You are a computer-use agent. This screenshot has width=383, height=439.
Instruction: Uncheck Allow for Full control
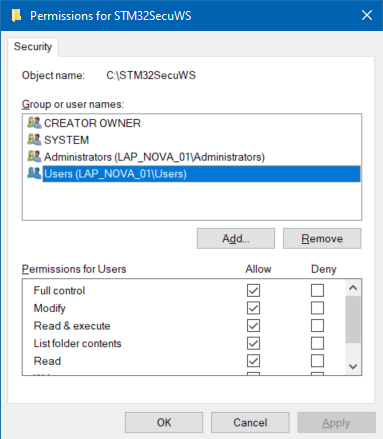click(x=253, y=290)
